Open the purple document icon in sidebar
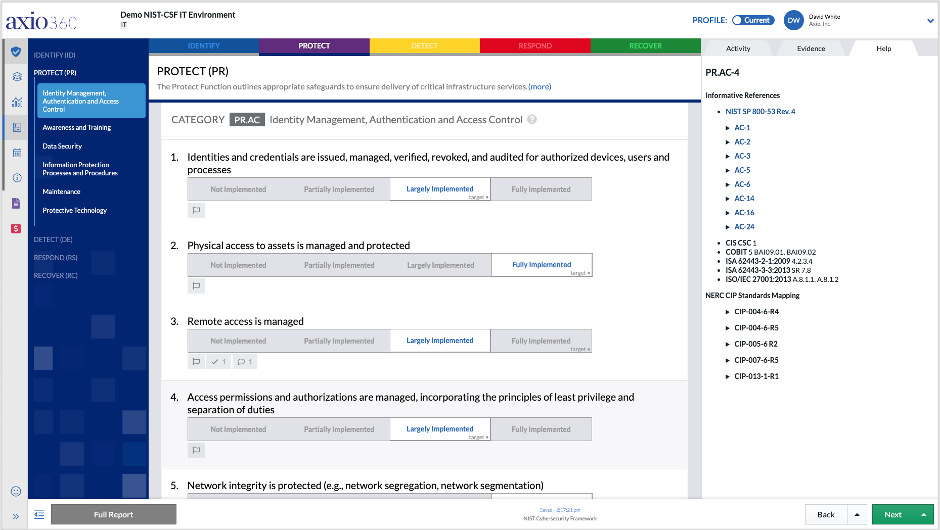Screen dimensions: 940x530 tap(16, 203)
